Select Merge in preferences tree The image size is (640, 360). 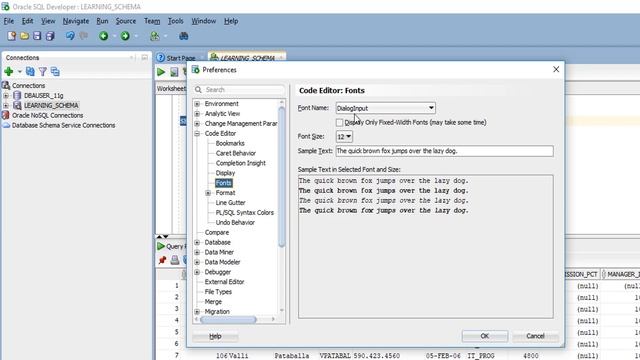(213, 302)
